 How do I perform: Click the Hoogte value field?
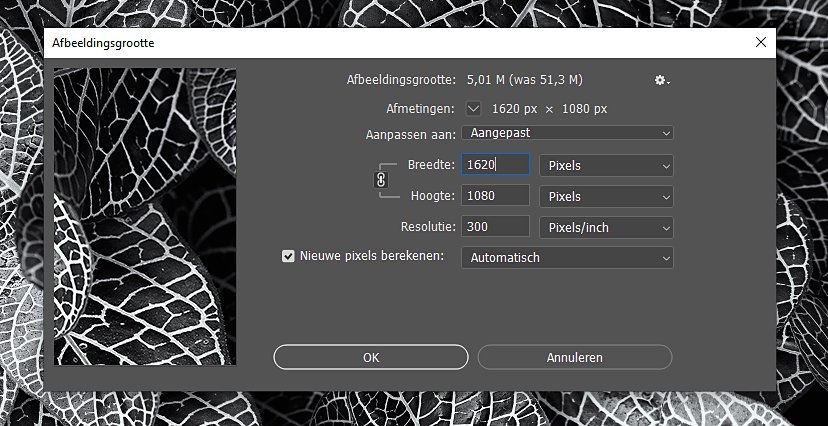(495, 196)
